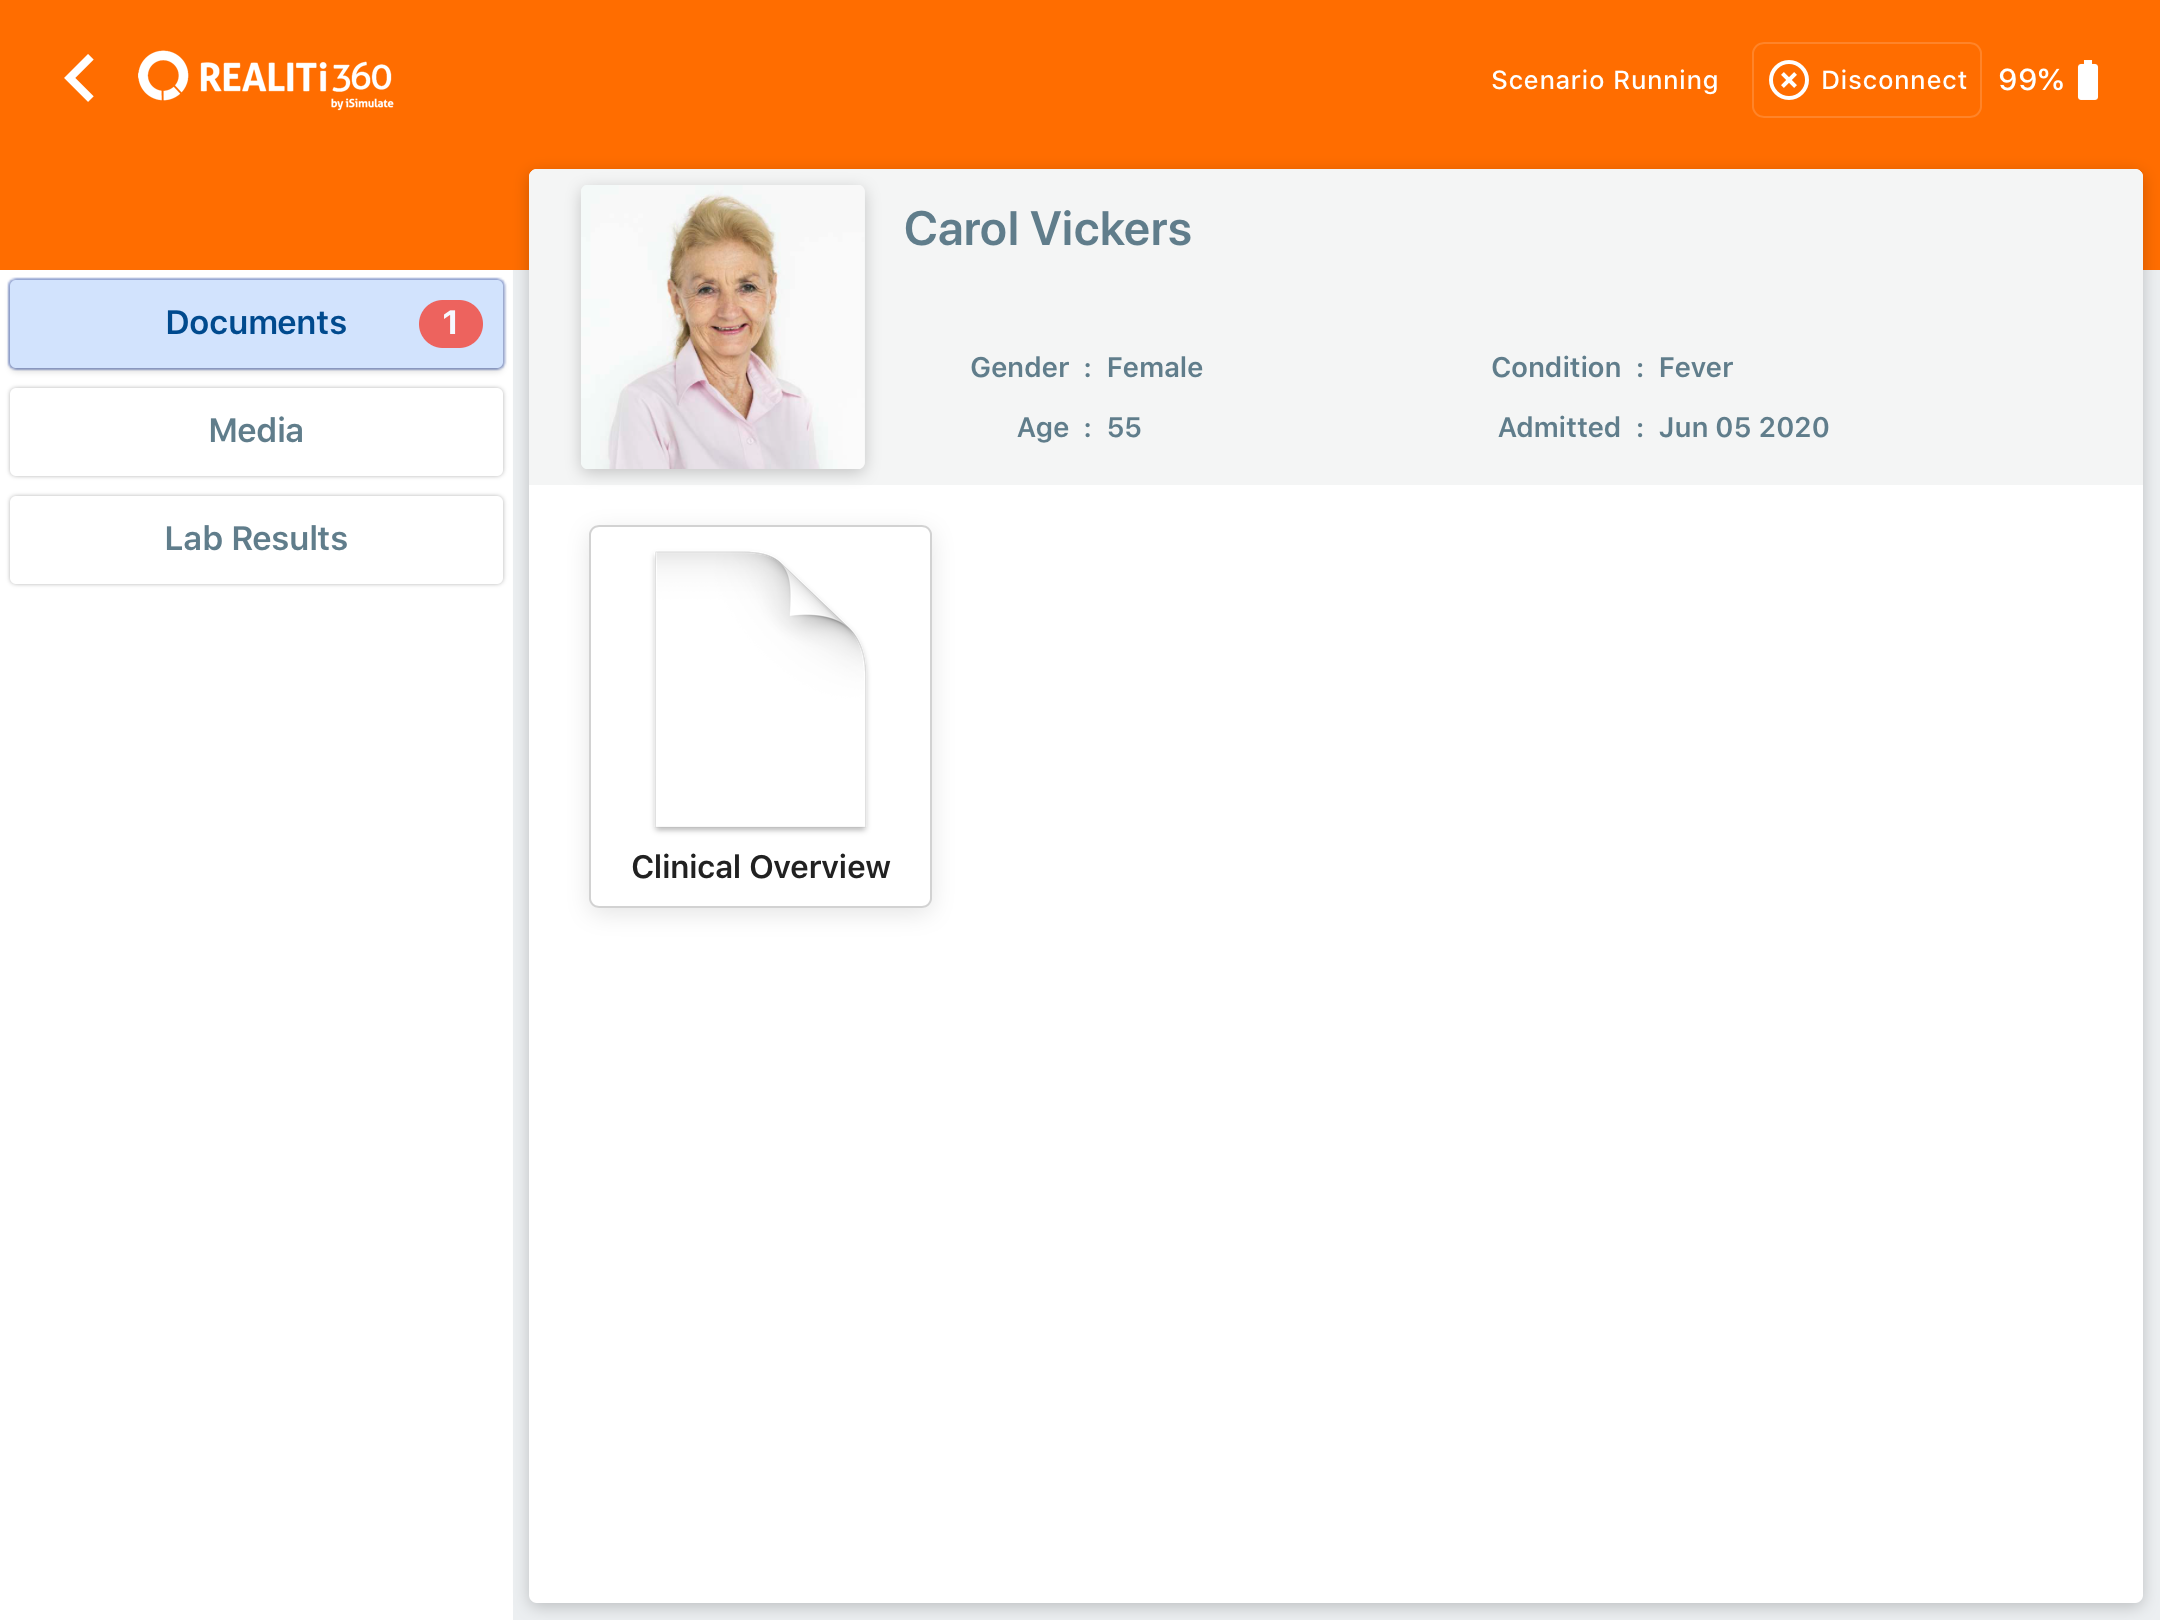Click the Disconnect X circle icon
This screenshot has width=2160, height=1620.
[x=1788, y=80]
